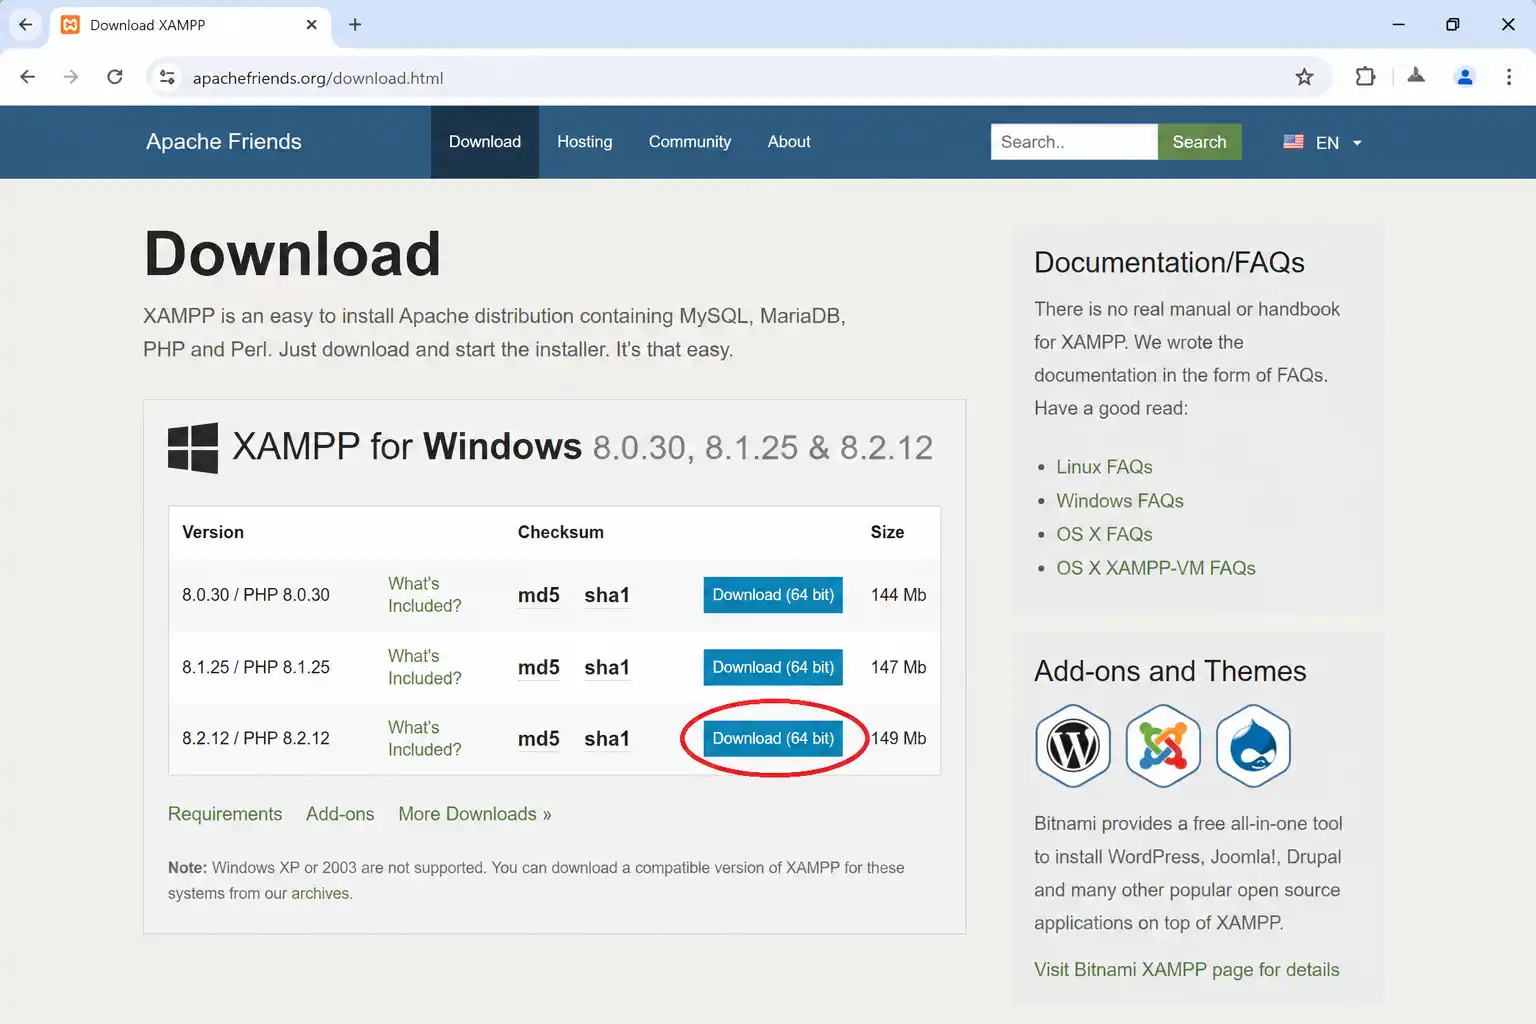Image resolution: width=1536 pixels, height=1024 pixels.
Task: Click the browser back arrow button
Action: pyautogui.click(x=28, y=77)
